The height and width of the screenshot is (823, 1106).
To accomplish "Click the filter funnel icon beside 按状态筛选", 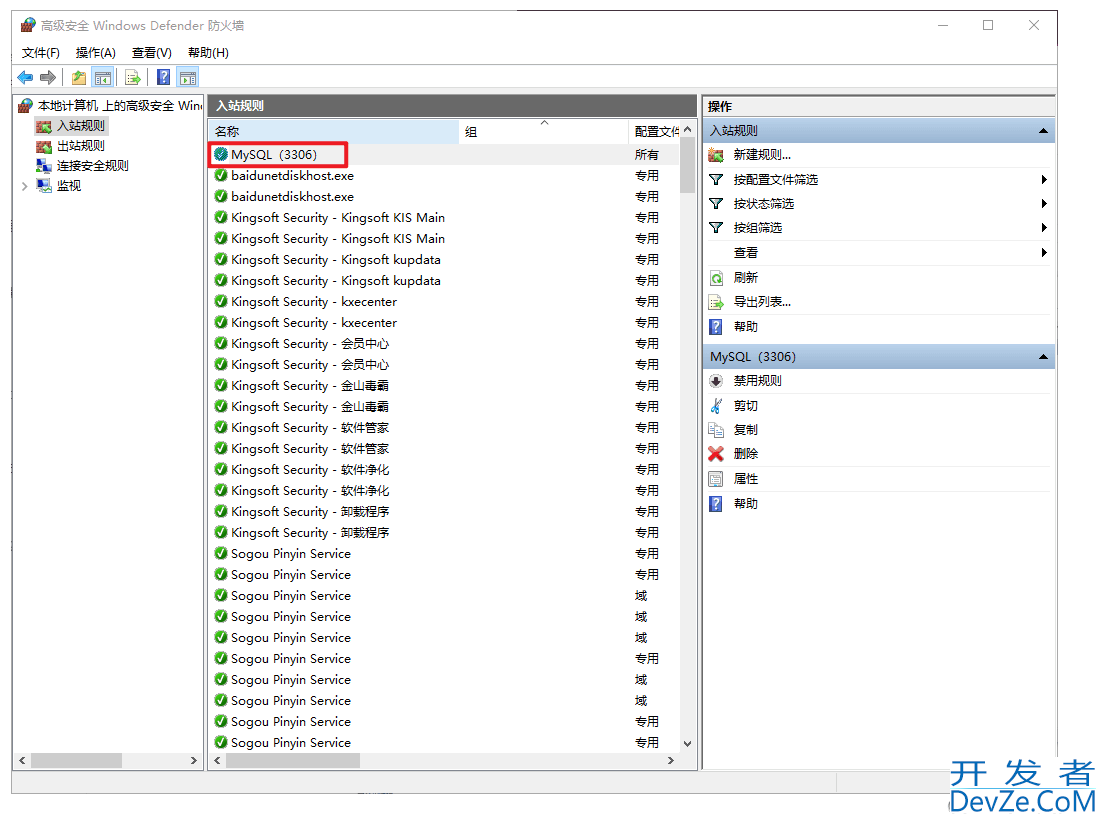I will (716, 204).
